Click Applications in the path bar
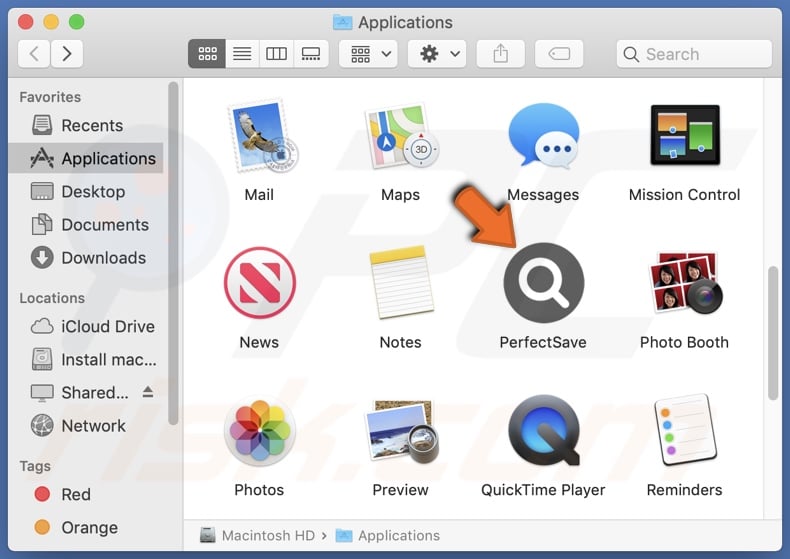 (388, 535)
